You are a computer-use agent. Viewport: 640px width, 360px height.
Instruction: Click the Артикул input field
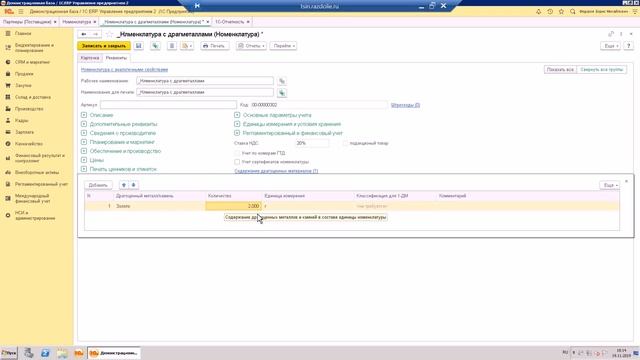(x=168, y=105)
